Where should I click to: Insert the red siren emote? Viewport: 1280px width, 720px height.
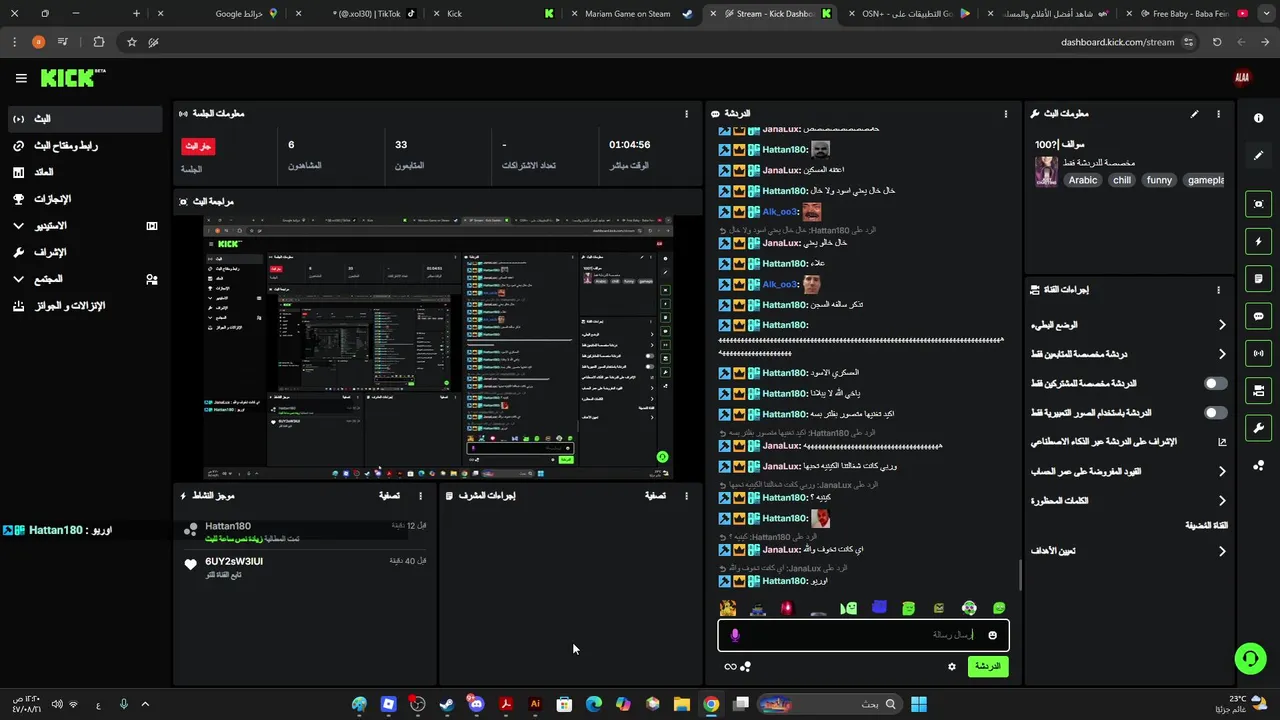coord(788,607)
